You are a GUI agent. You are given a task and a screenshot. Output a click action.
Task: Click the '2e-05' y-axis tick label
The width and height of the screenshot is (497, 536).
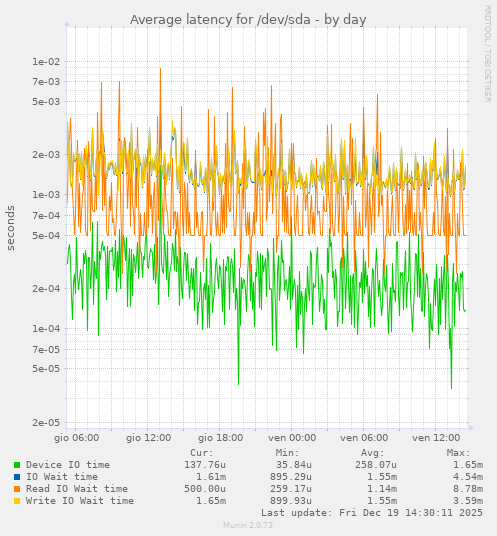tap(46, 423)
